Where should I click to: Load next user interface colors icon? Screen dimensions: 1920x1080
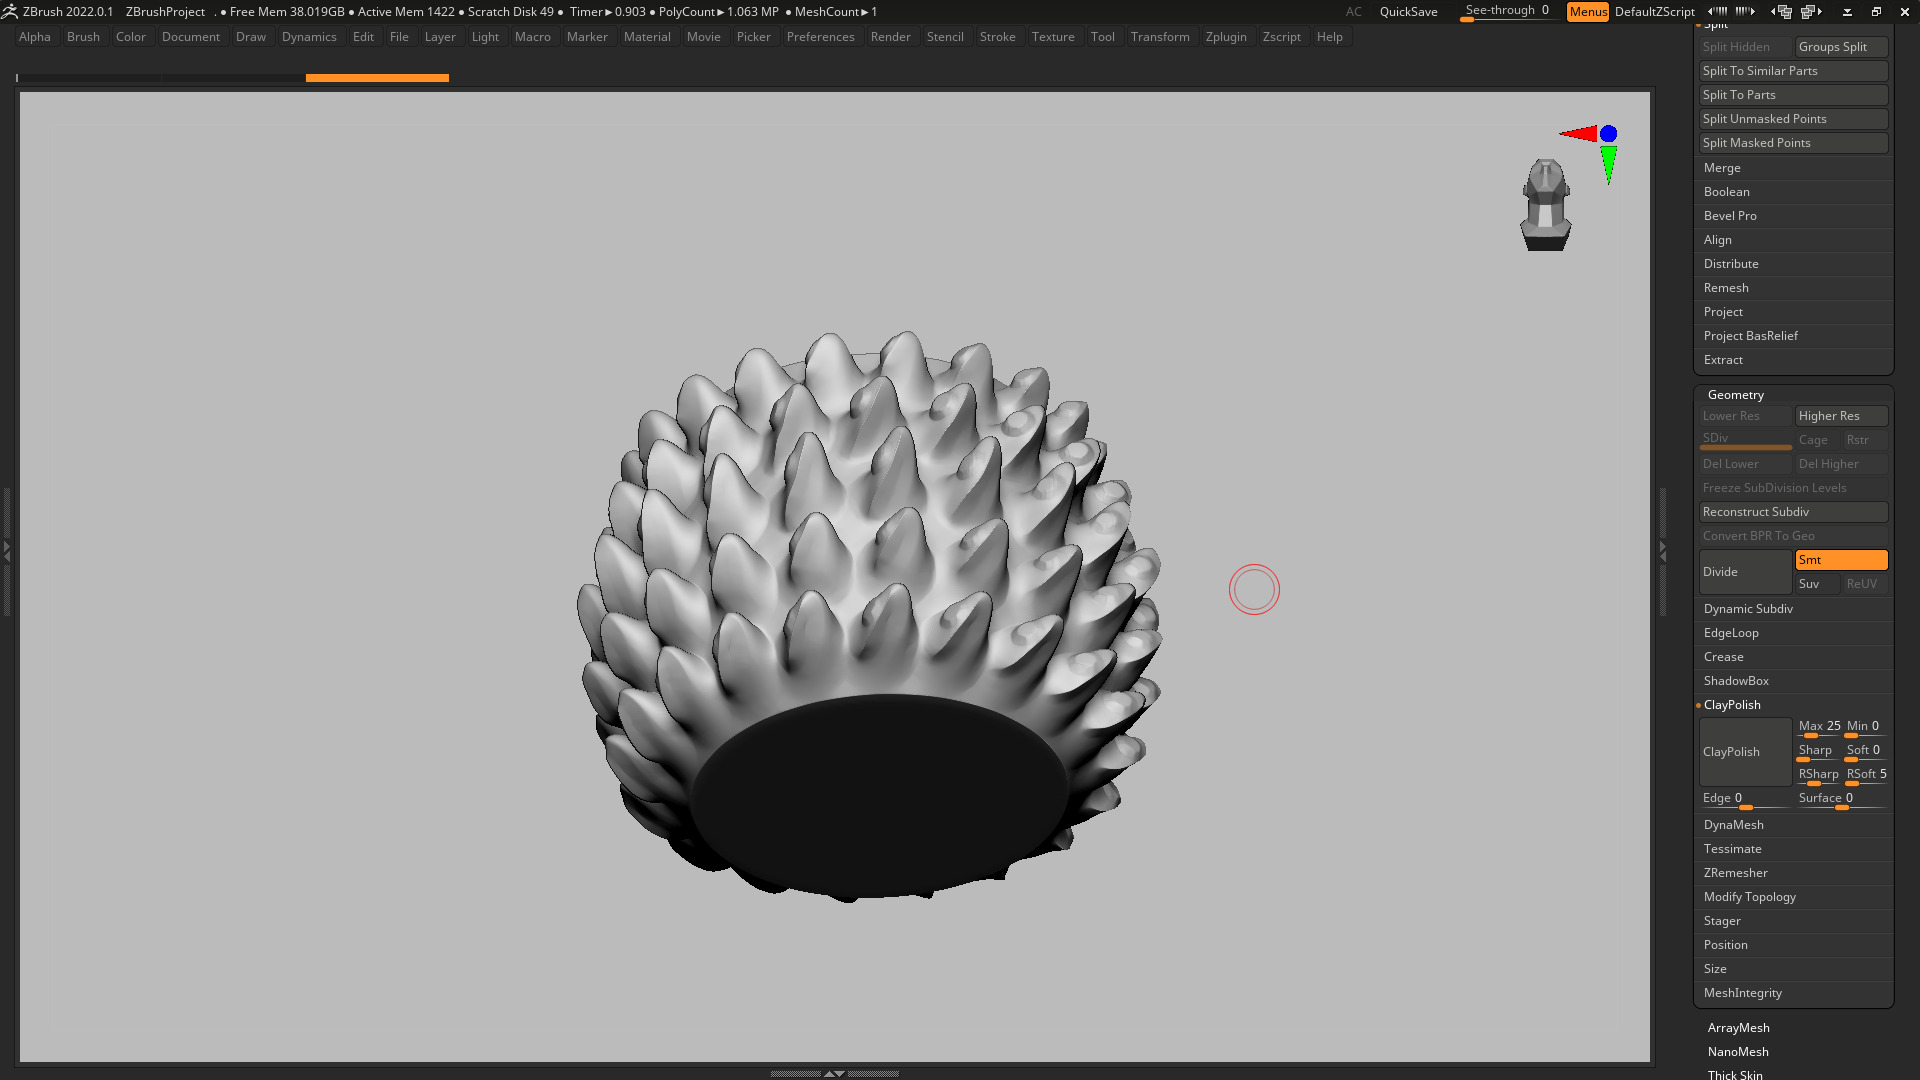[x=1746, y=11]
